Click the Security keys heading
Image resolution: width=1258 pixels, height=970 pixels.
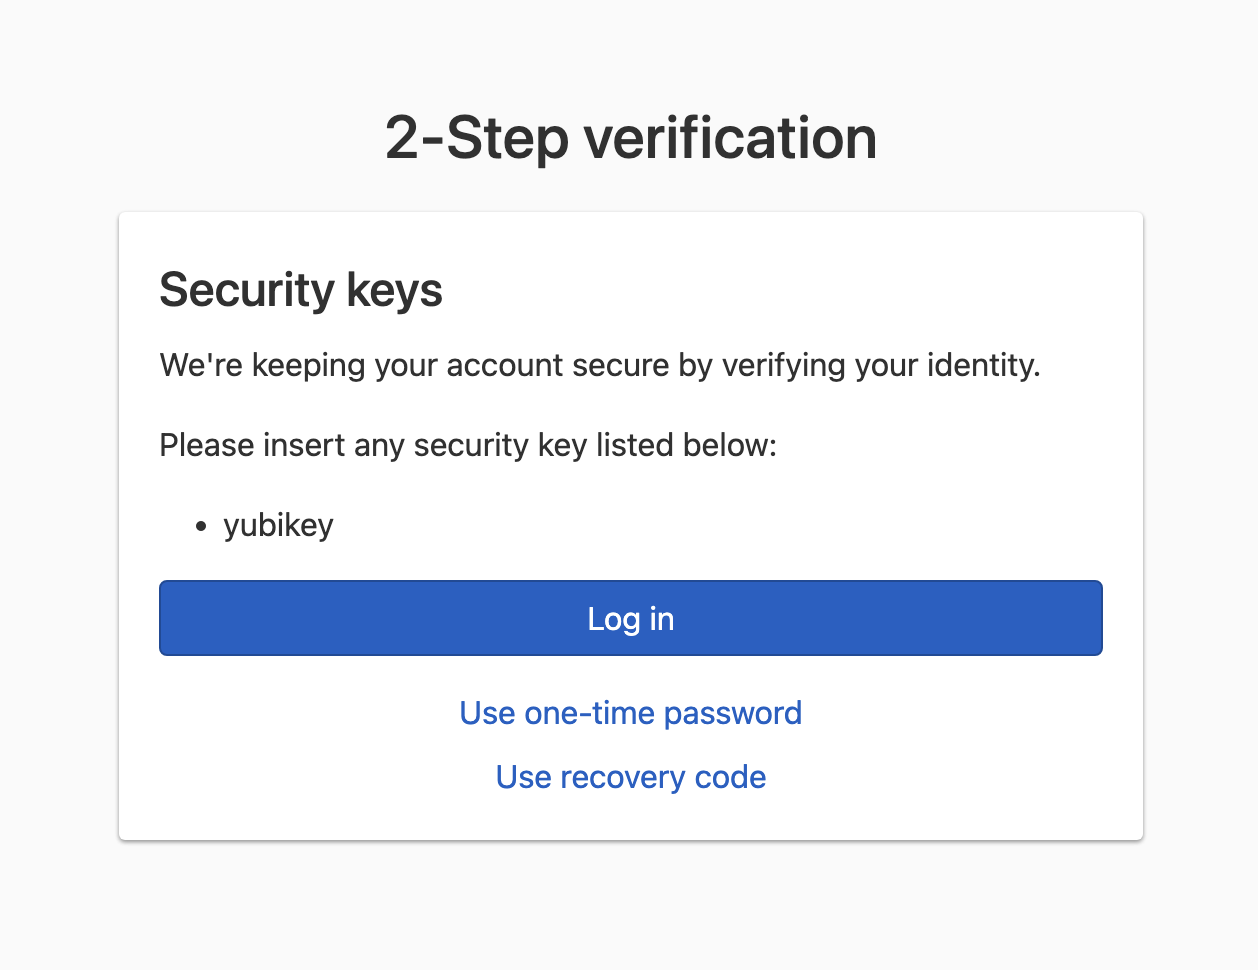(300, 290)
